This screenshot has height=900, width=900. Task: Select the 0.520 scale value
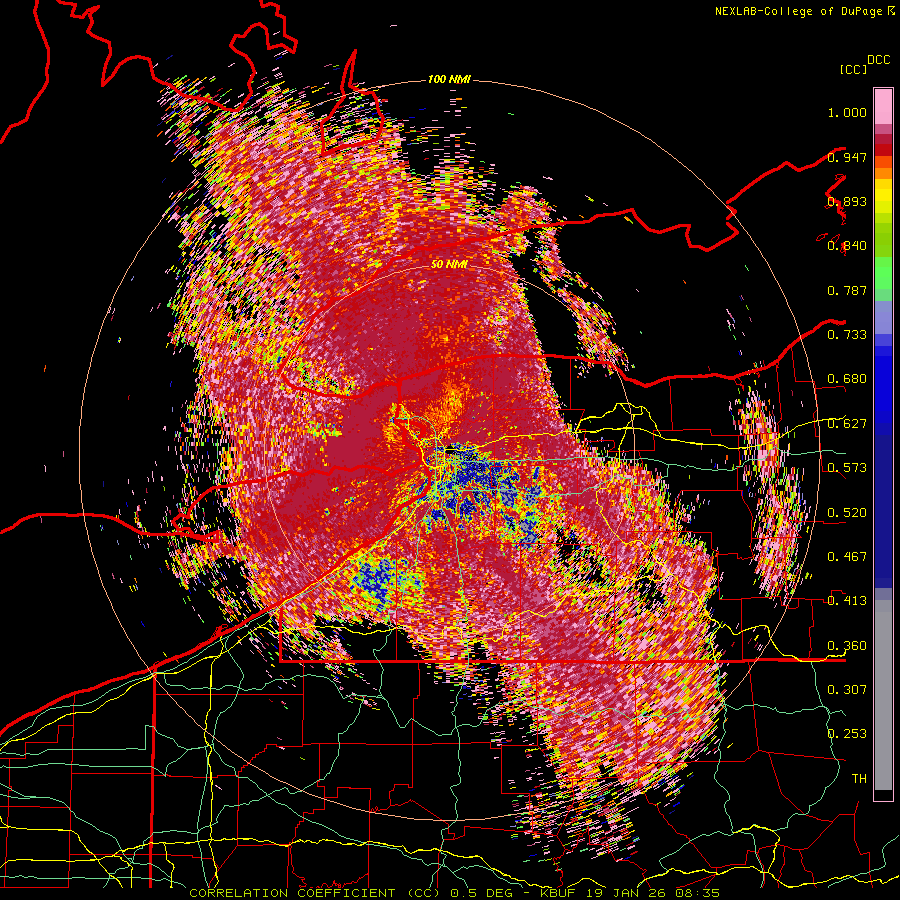click(x=847, y=512)
